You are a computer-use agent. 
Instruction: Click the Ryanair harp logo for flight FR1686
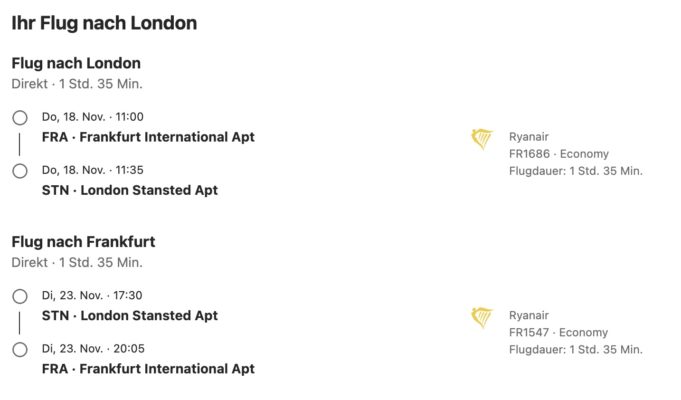(x=482, y=139)
